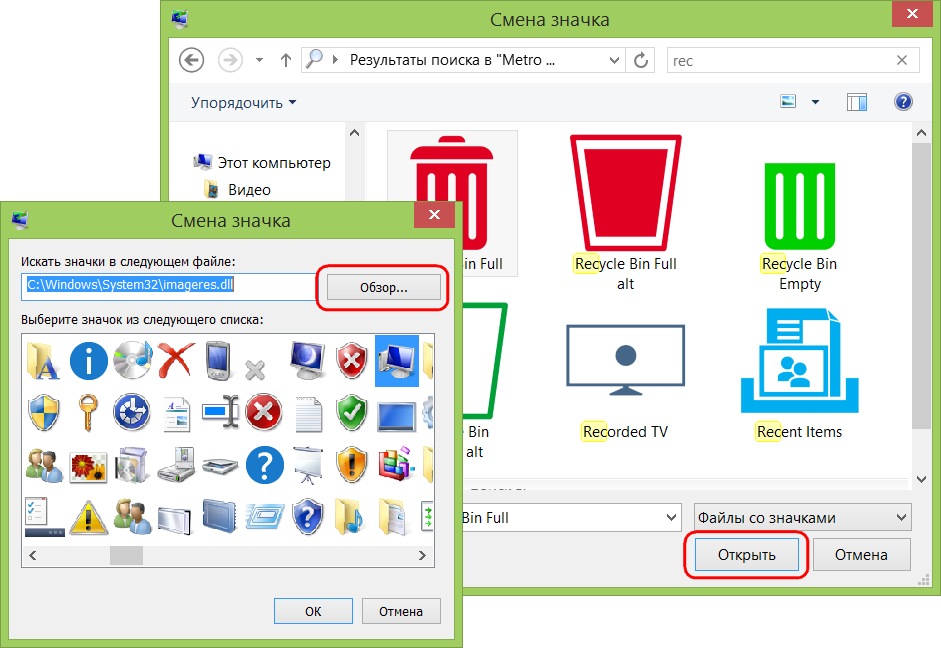Choose the golden key icon
941x648 pixels.
pos(88,412)
